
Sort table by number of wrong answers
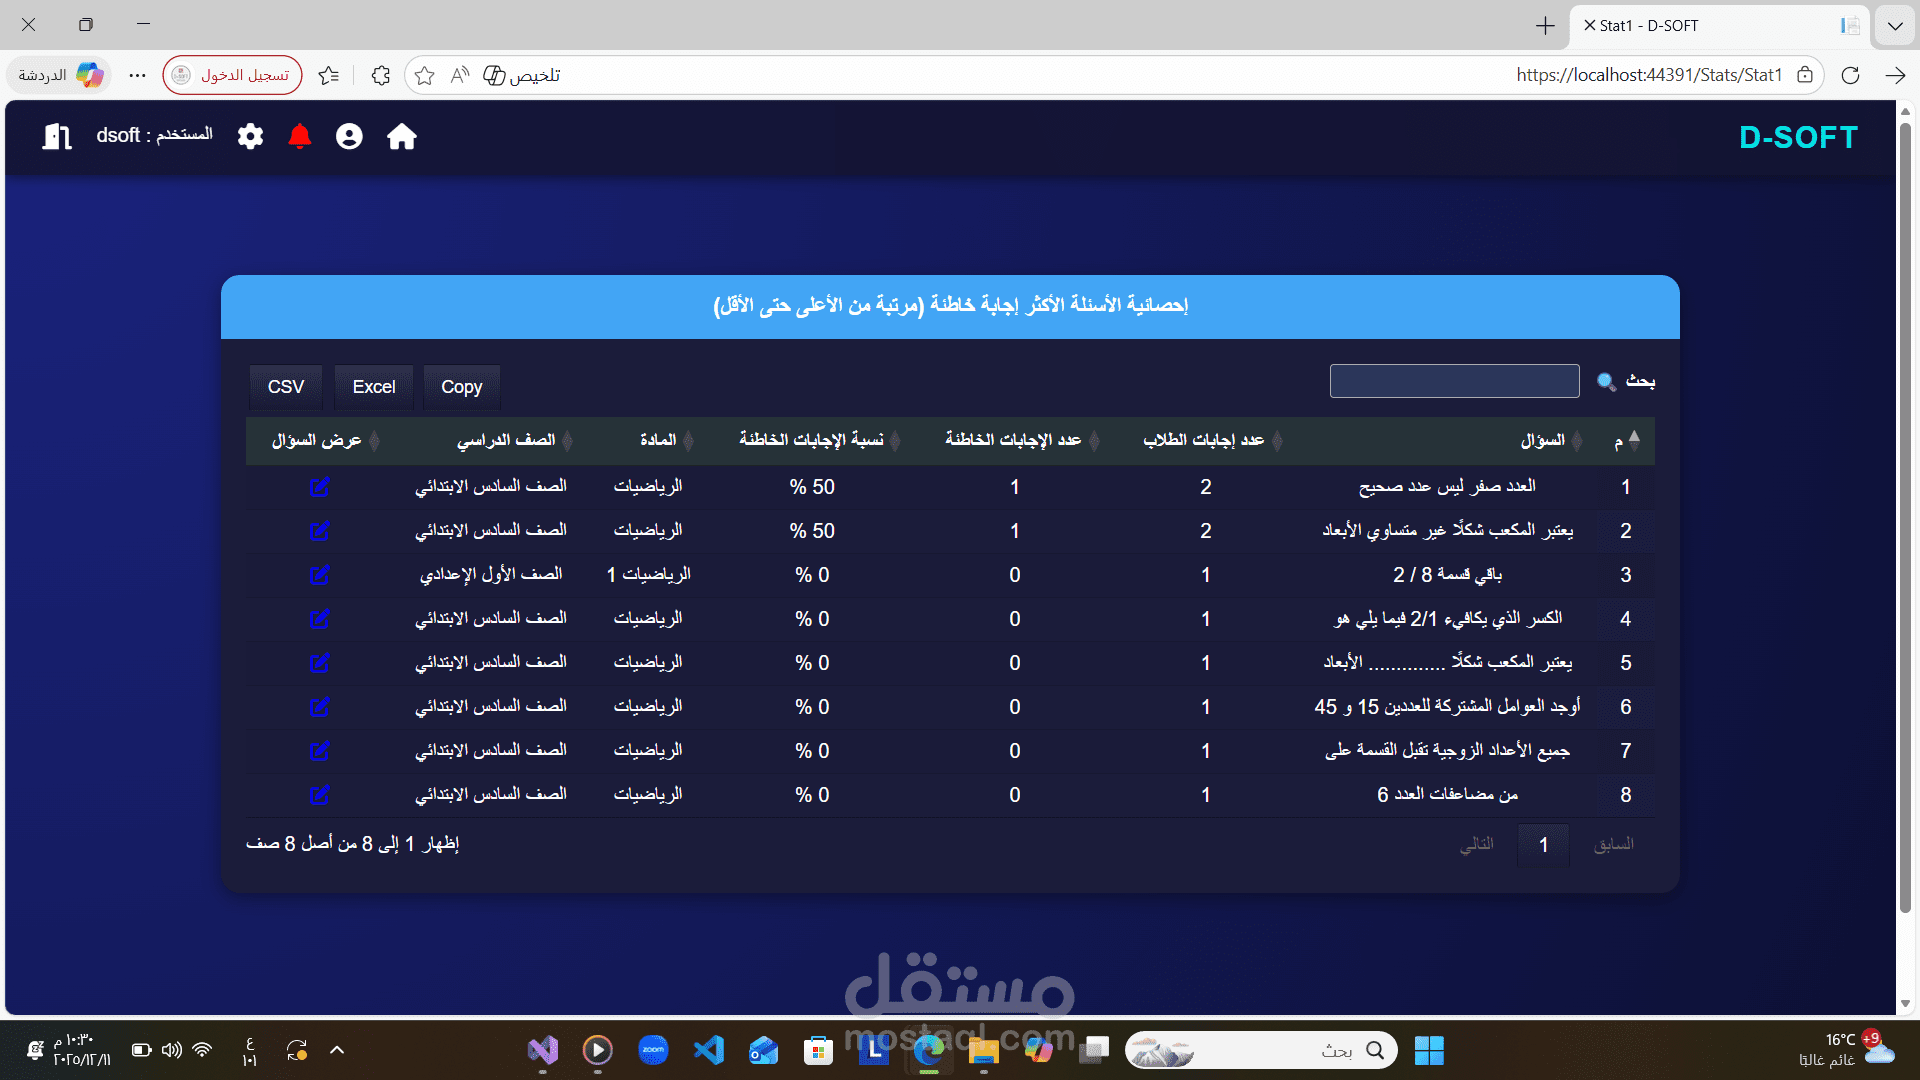click(x=1013, y=440)
